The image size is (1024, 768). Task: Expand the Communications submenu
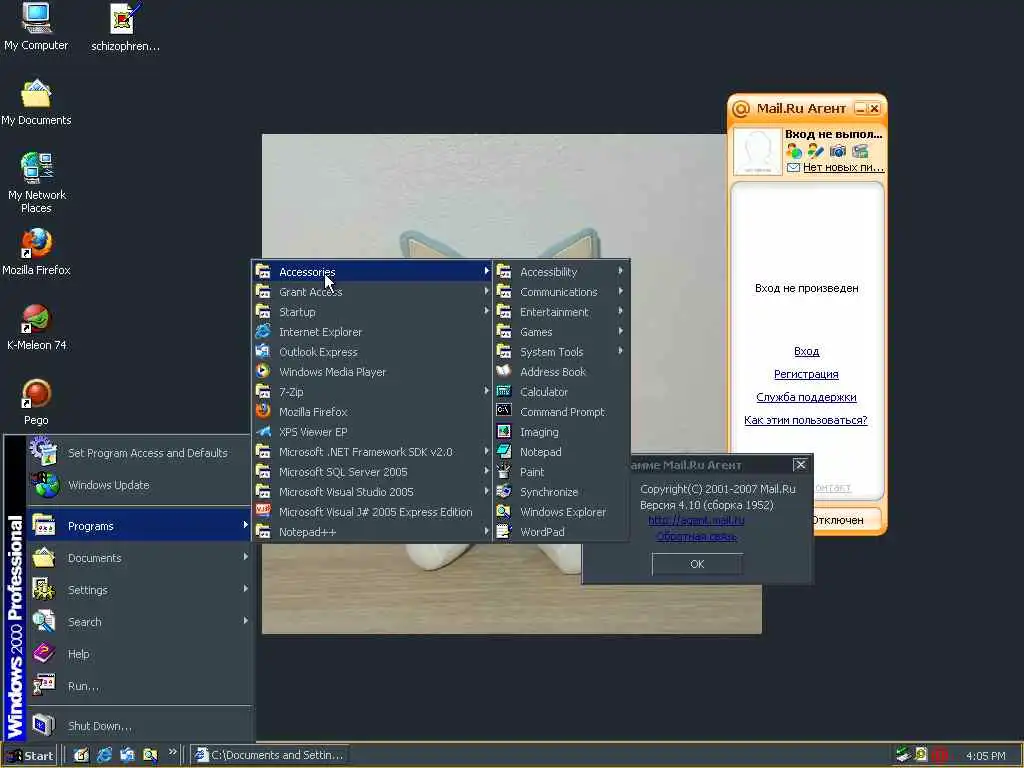click(561, 292)
